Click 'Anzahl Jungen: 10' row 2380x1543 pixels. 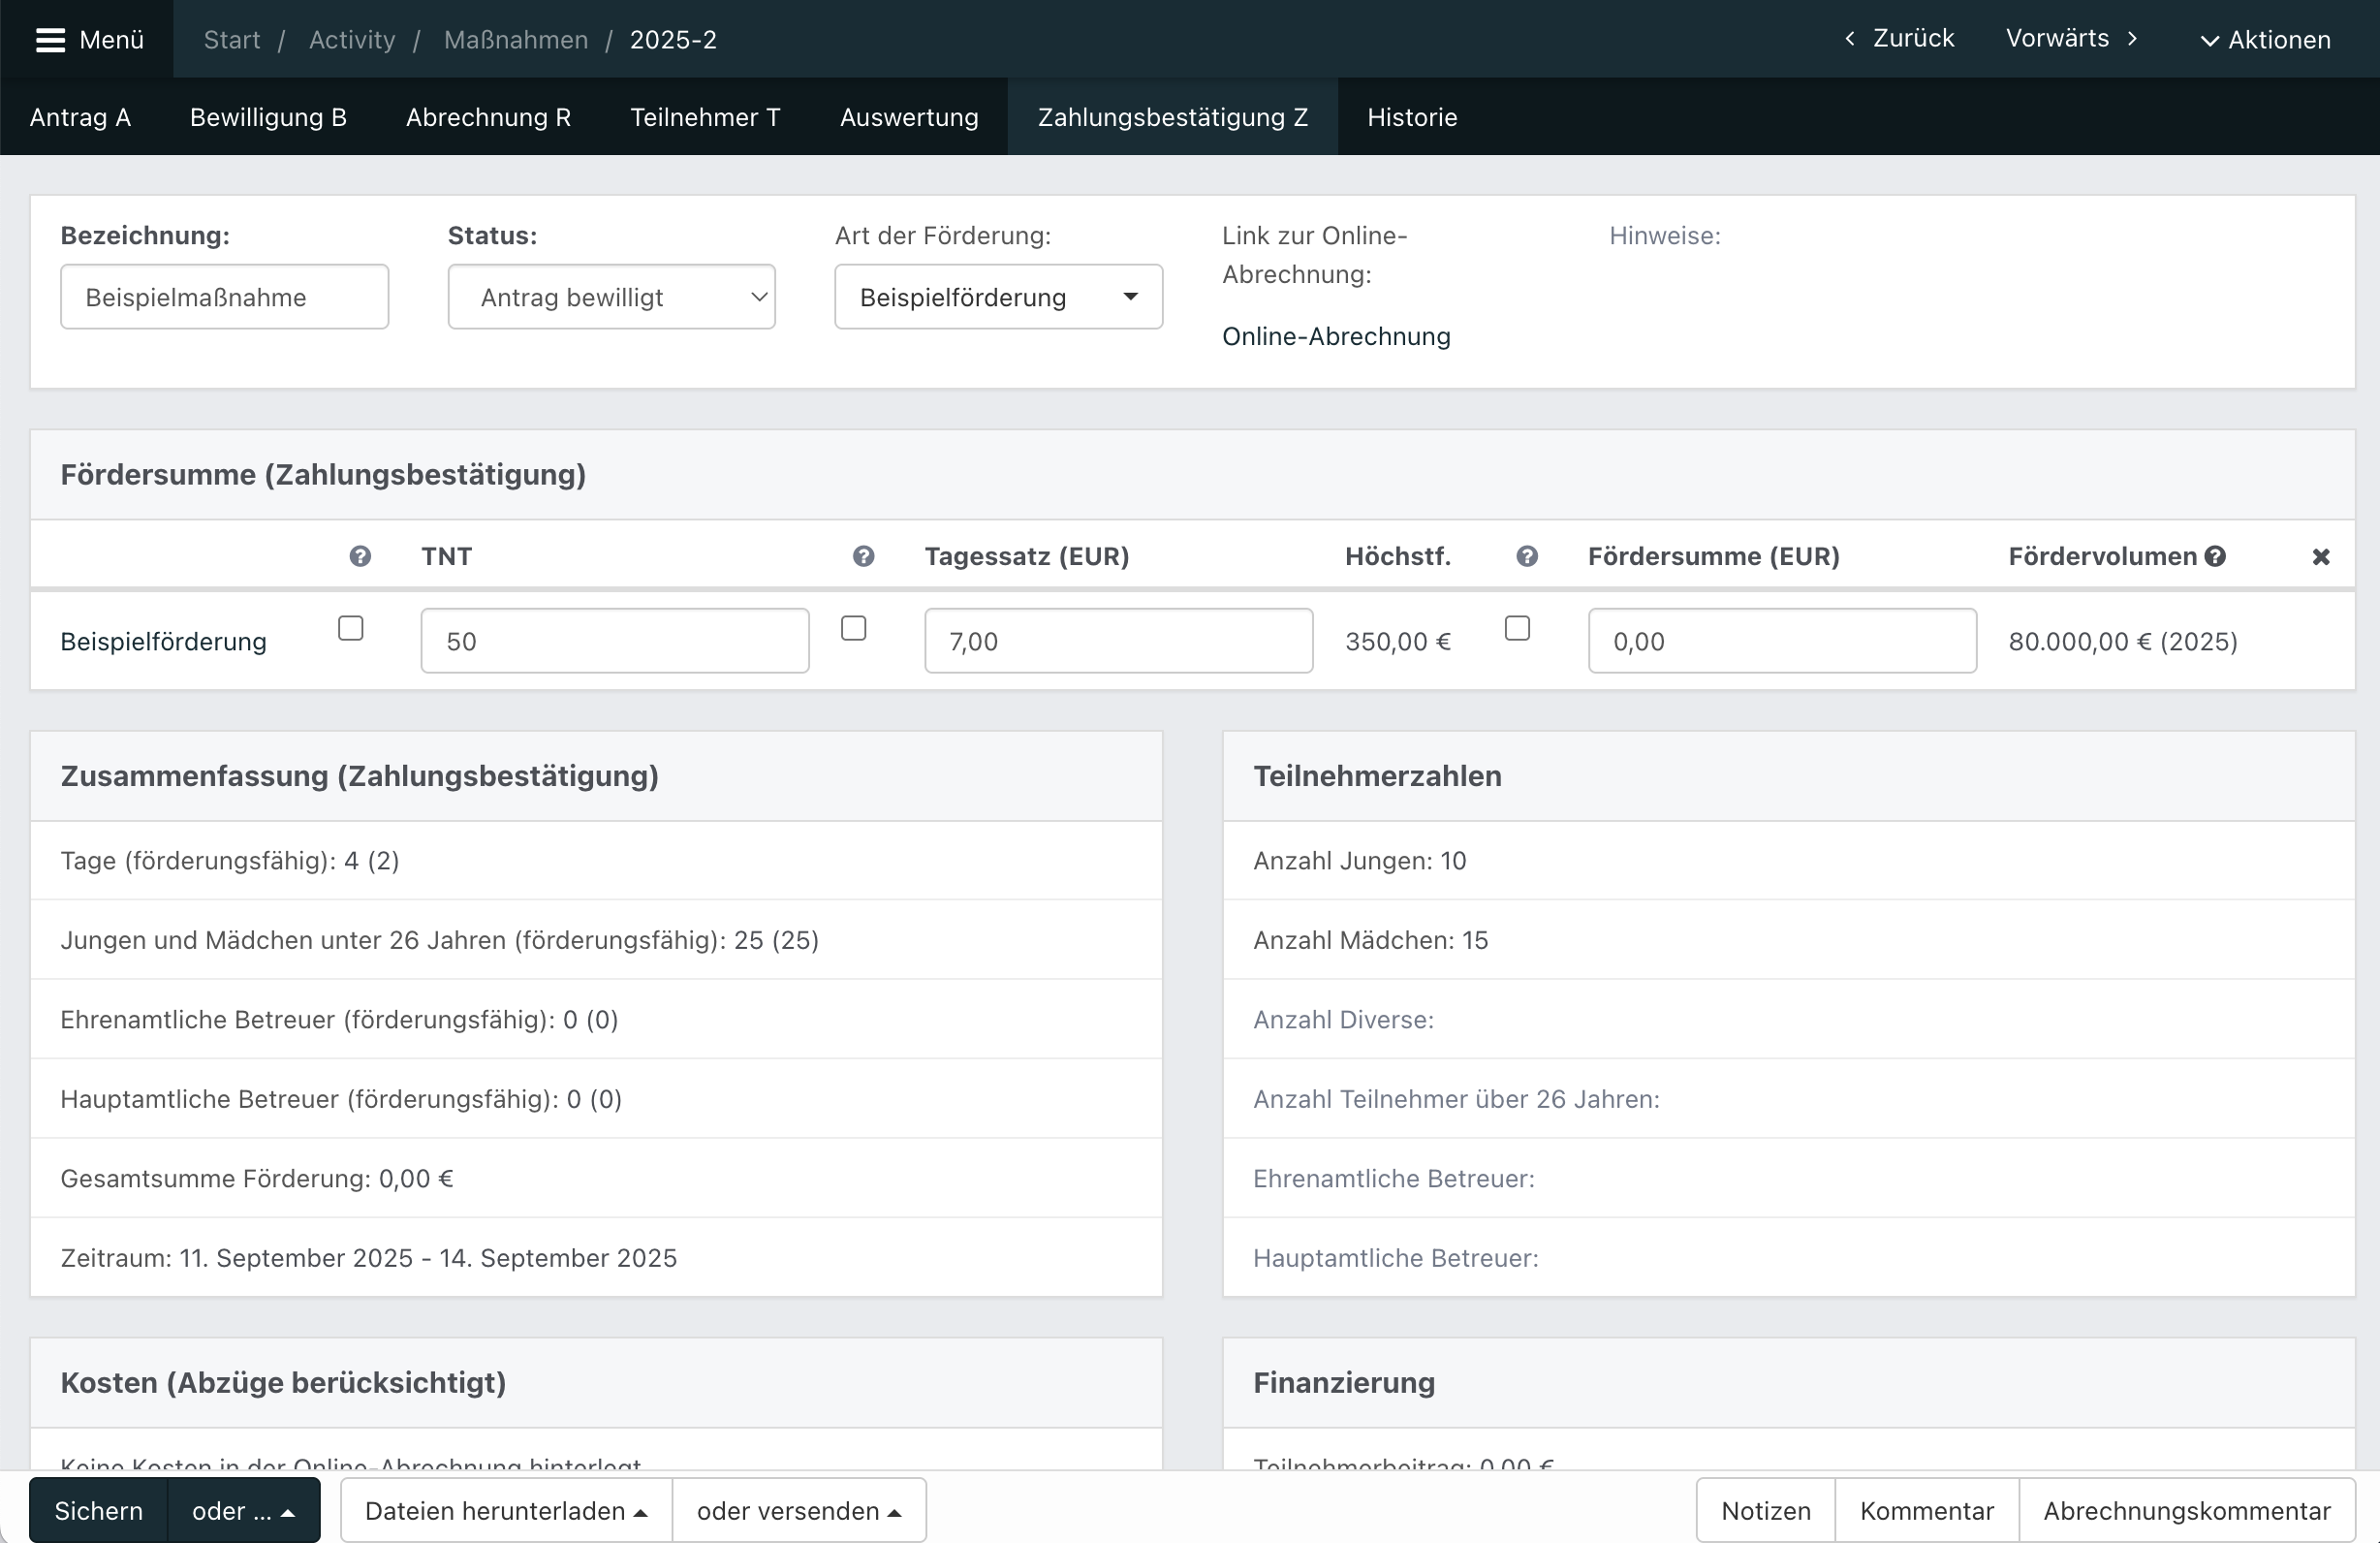(x=1789, y=861)
